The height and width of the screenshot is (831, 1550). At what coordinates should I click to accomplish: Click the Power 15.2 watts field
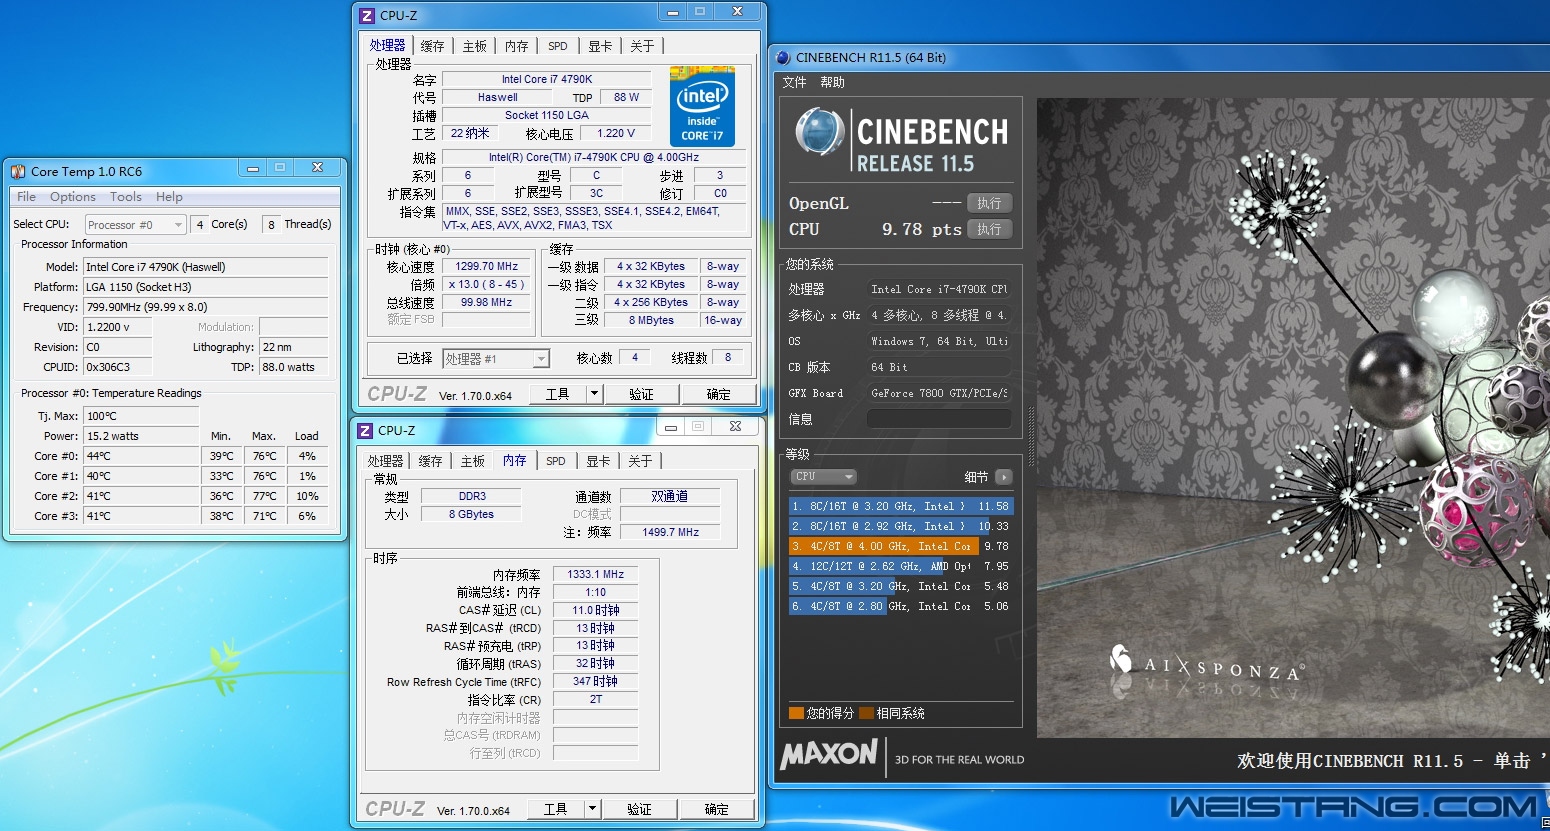point(141,436)
